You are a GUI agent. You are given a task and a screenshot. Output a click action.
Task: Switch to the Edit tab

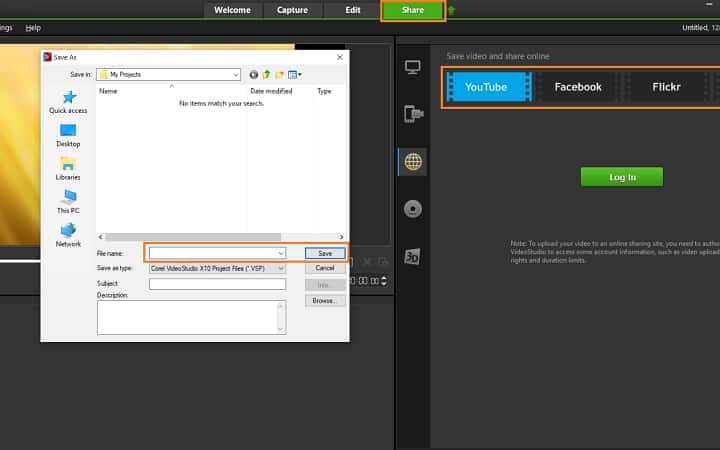point(352,10)
